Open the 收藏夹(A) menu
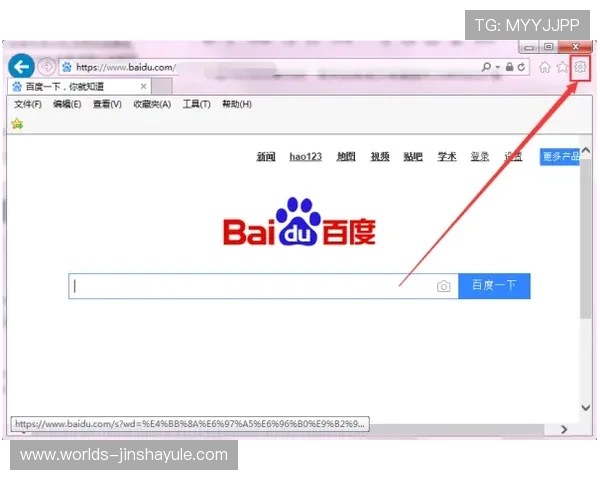The width and height of the screenshot is (600, 480). click(152, 104)
